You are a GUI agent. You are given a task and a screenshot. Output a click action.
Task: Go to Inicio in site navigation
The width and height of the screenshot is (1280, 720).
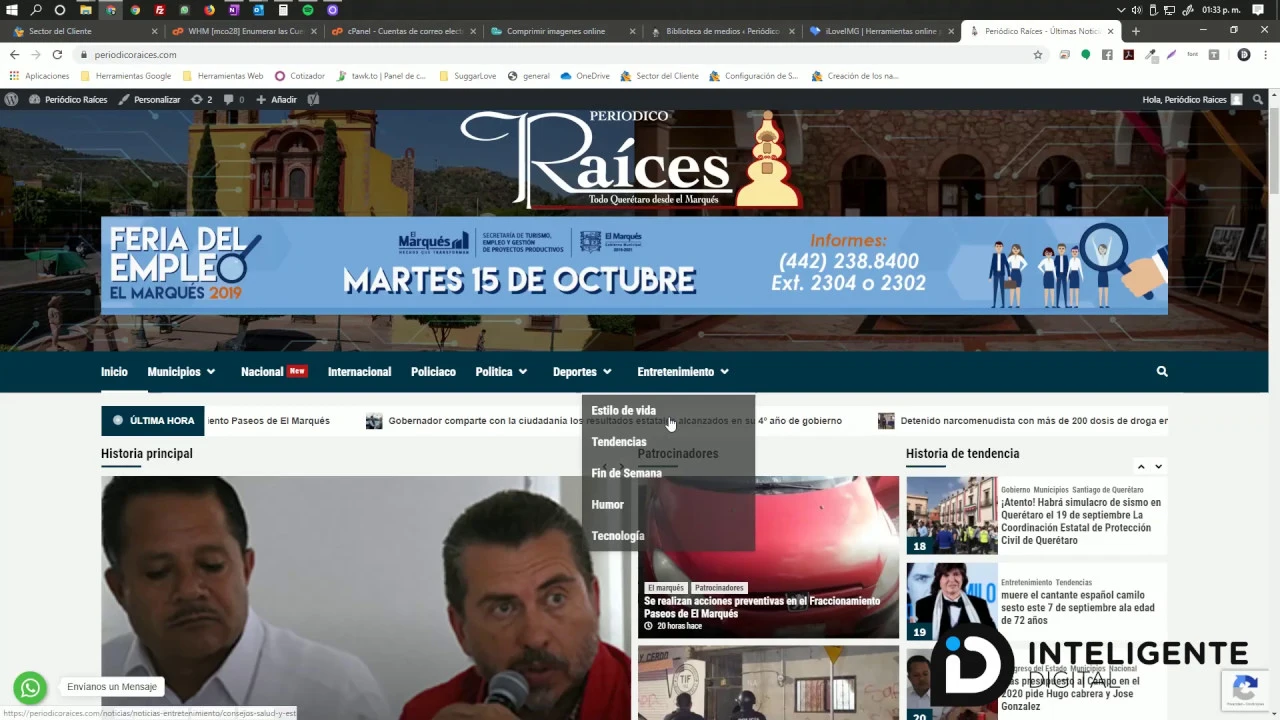coord(114,372)
